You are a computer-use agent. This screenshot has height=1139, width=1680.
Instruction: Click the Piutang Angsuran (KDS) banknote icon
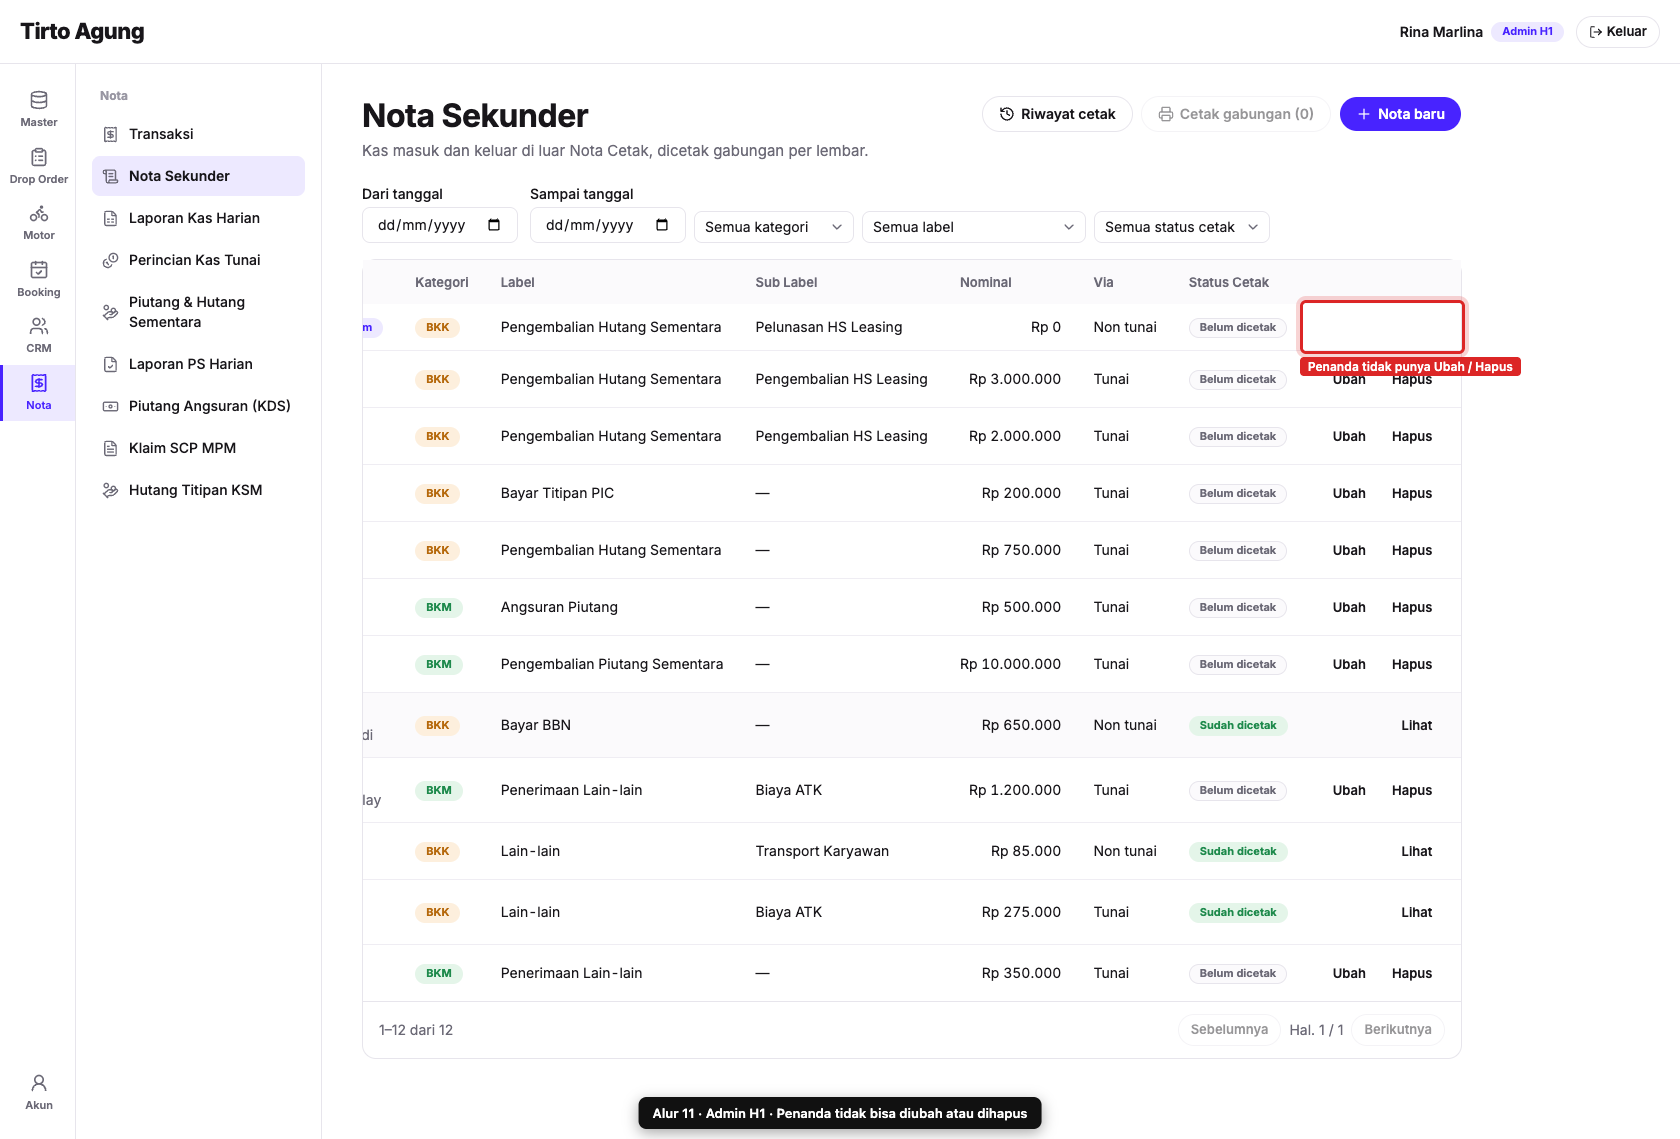coord(111,406)
